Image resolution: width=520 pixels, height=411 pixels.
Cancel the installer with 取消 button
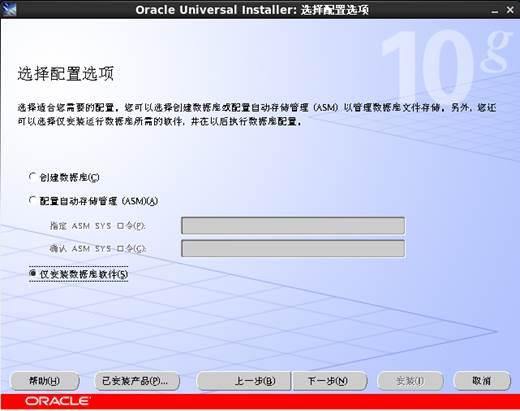(482, 381)
